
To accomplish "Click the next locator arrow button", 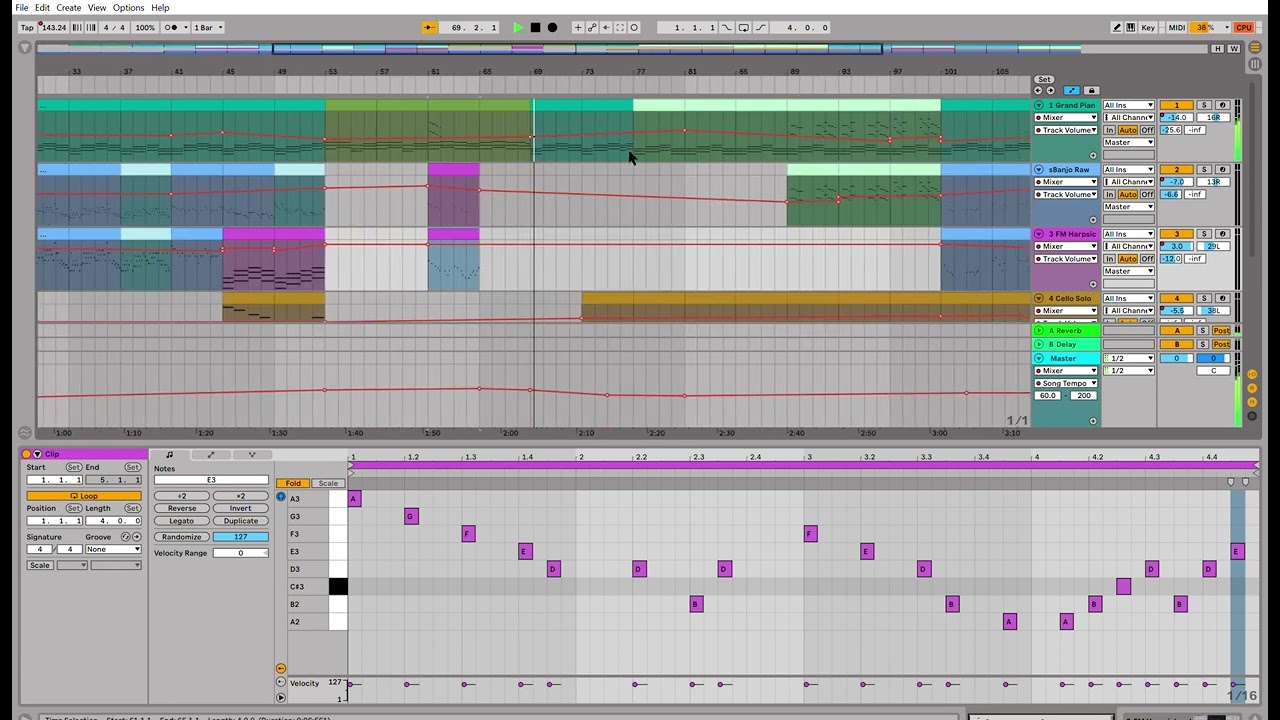I will (x=1050, y=91).
